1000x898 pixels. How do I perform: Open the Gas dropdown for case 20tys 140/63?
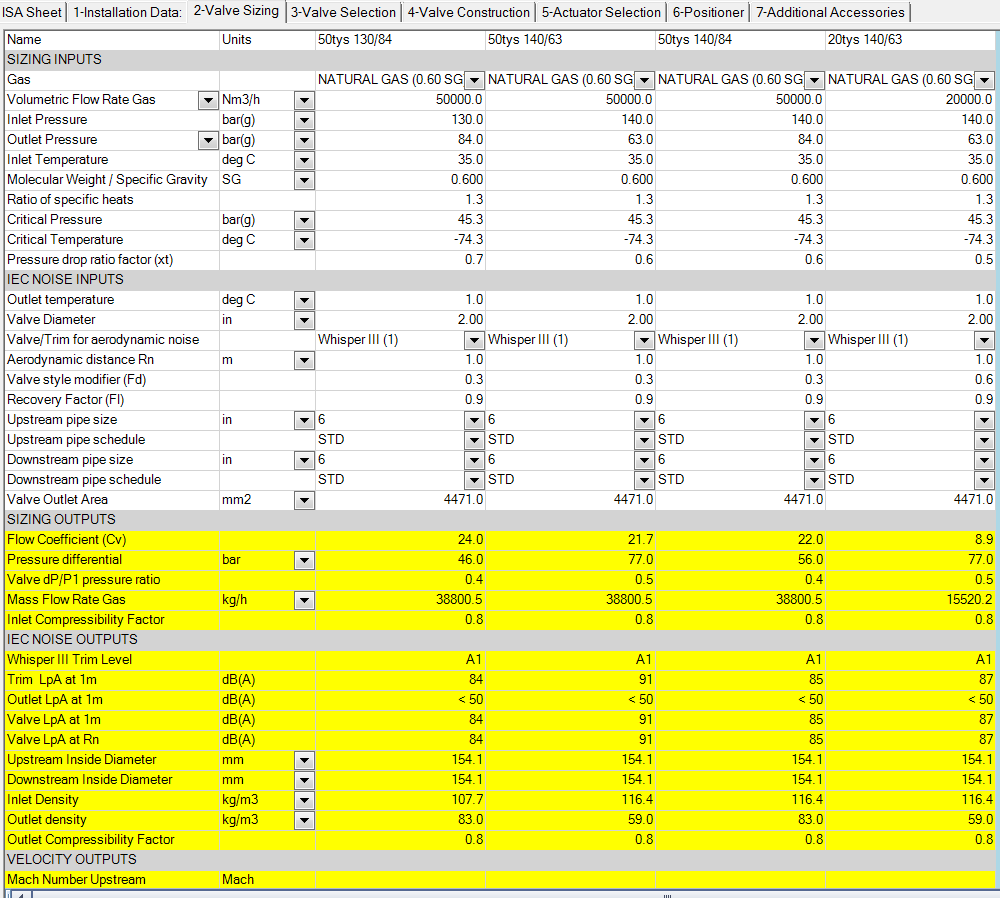coord(984,80)
